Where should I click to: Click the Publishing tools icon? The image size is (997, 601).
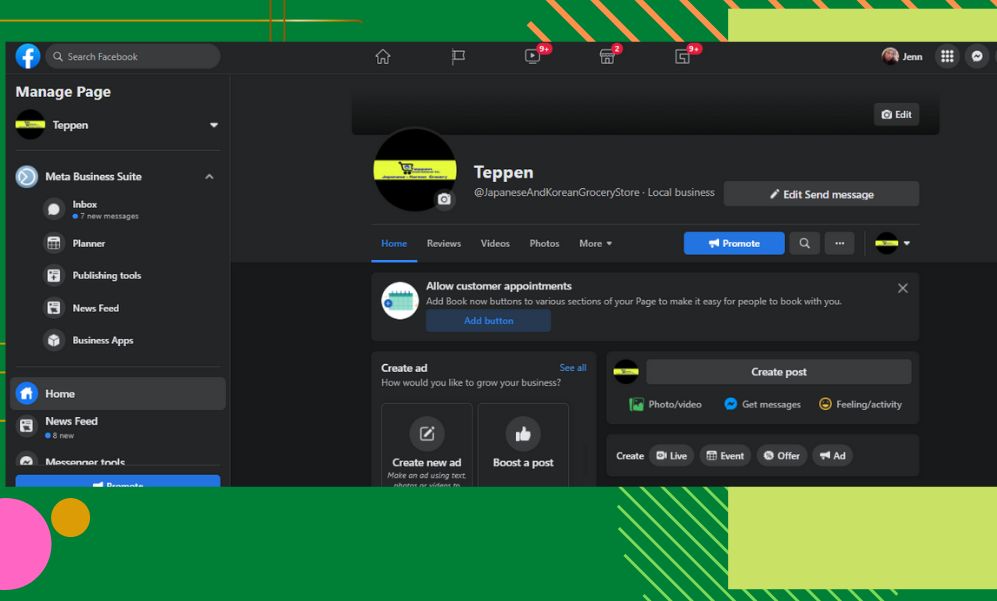[x=54, y=275]
